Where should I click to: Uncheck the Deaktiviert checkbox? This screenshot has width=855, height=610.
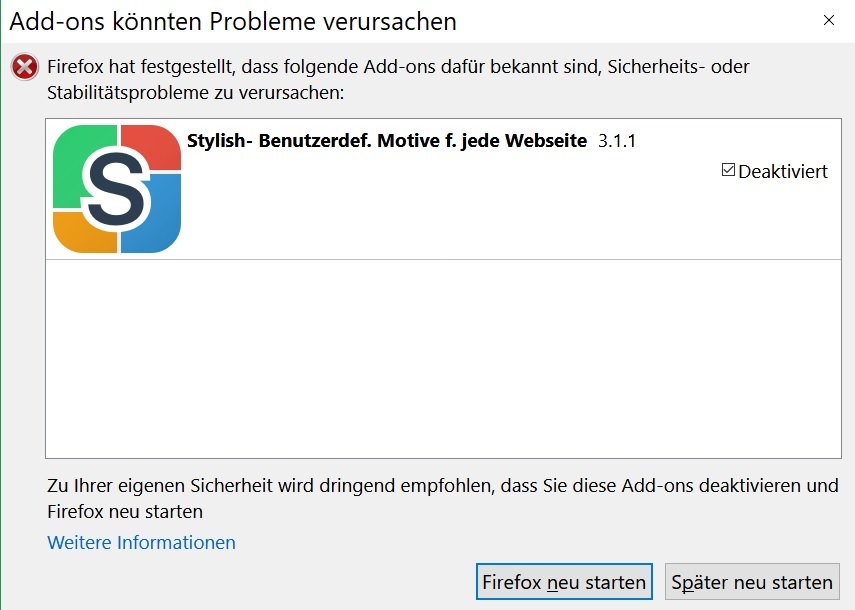pos(728,170)
